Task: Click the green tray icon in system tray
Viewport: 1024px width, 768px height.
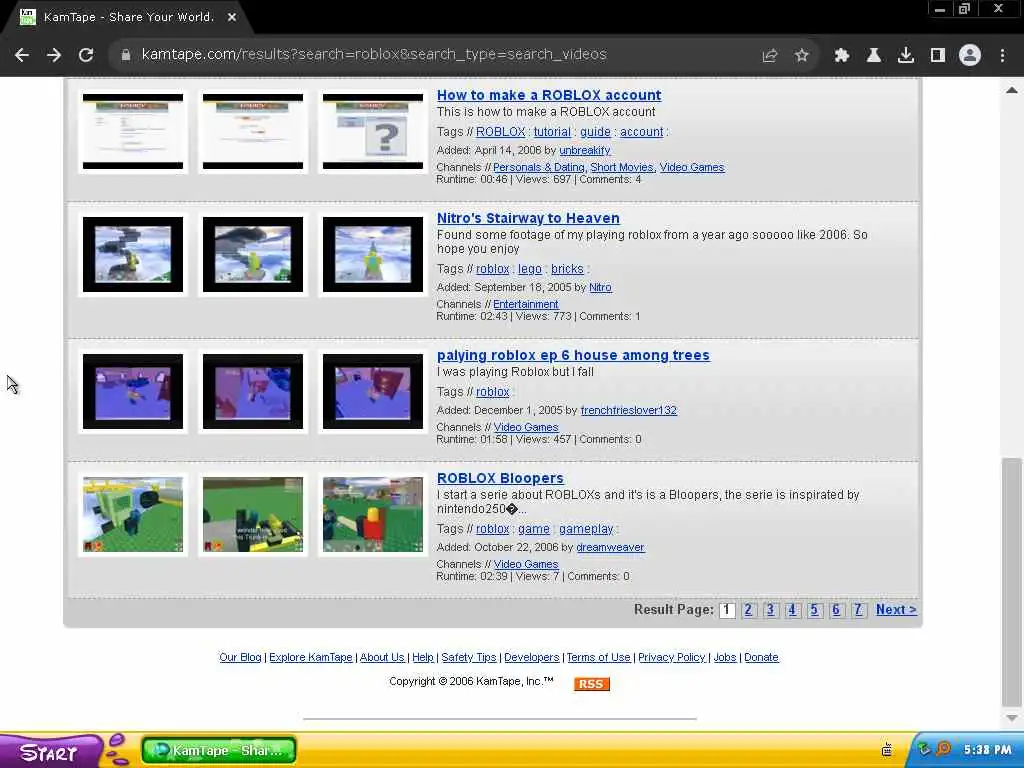Action: [924, 749]
